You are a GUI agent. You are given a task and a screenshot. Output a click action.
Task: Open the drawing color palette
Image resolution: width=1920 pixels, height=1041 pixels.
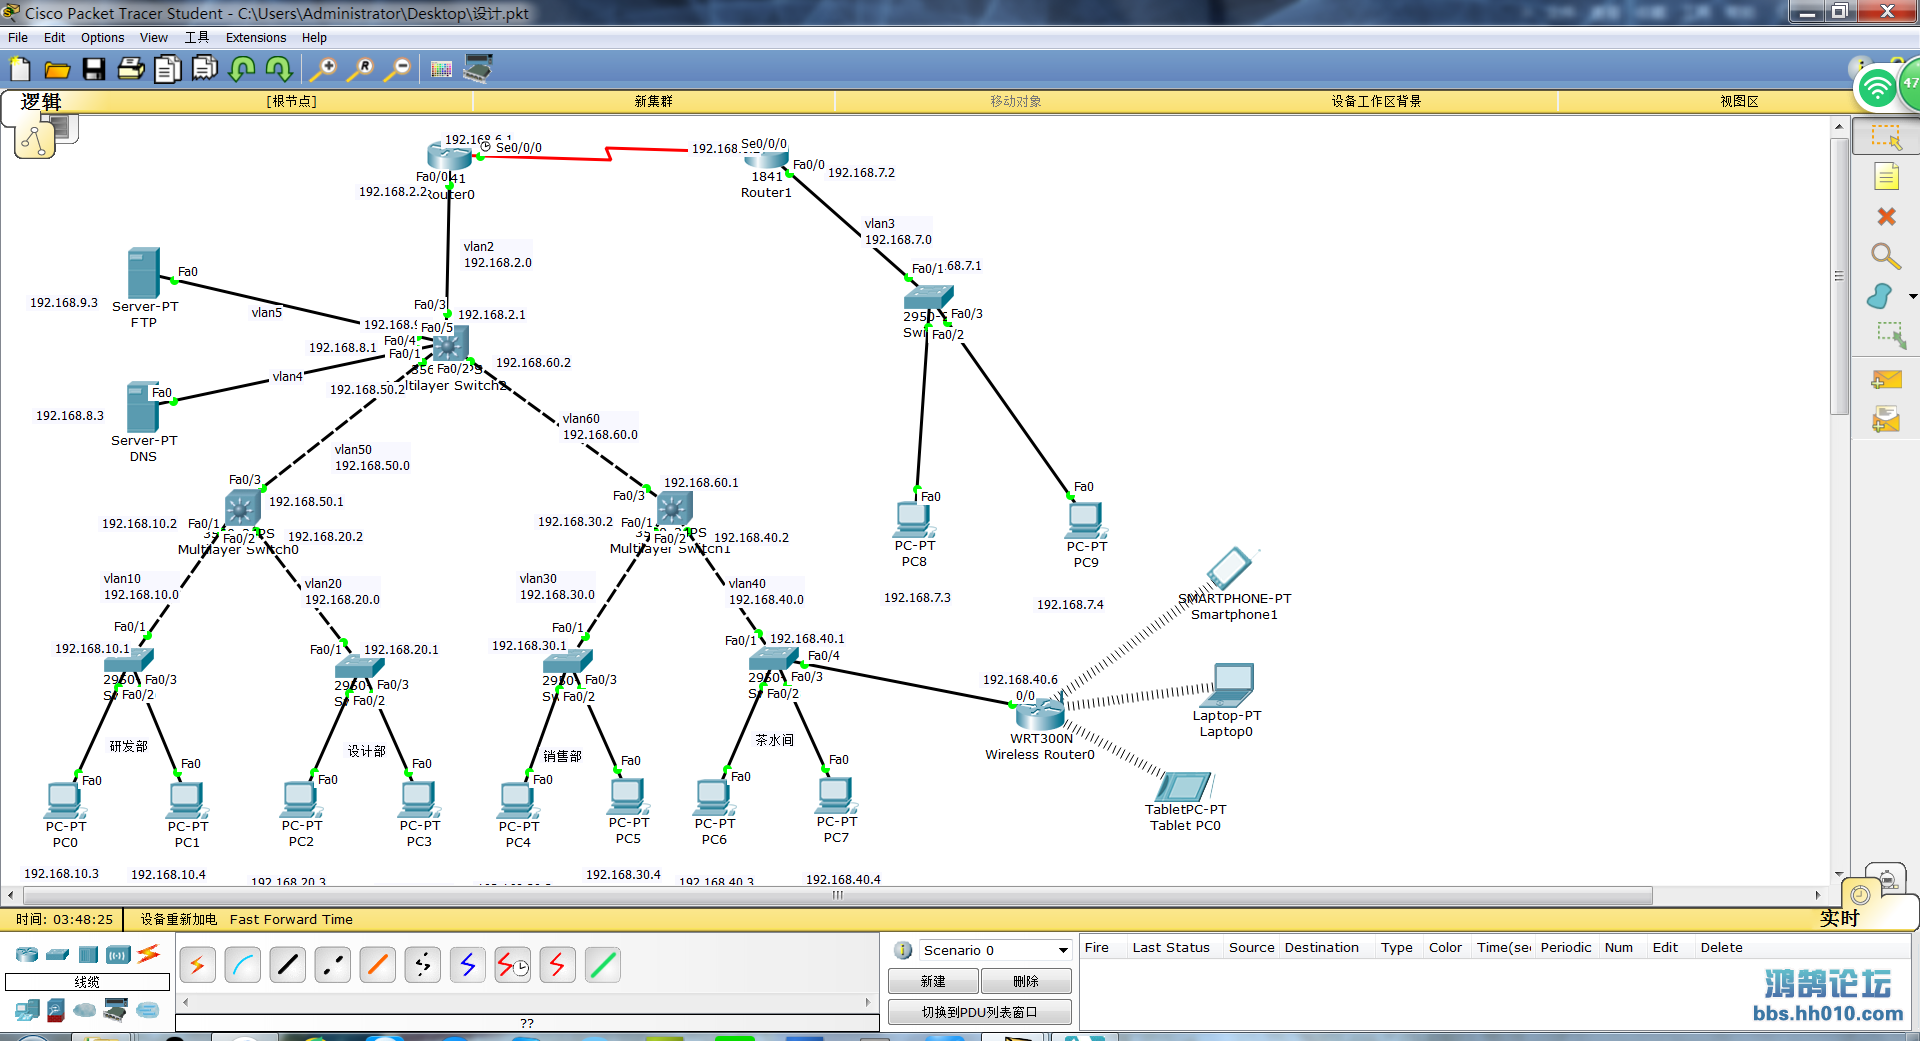pyautogui.click(x=441, y=69)
